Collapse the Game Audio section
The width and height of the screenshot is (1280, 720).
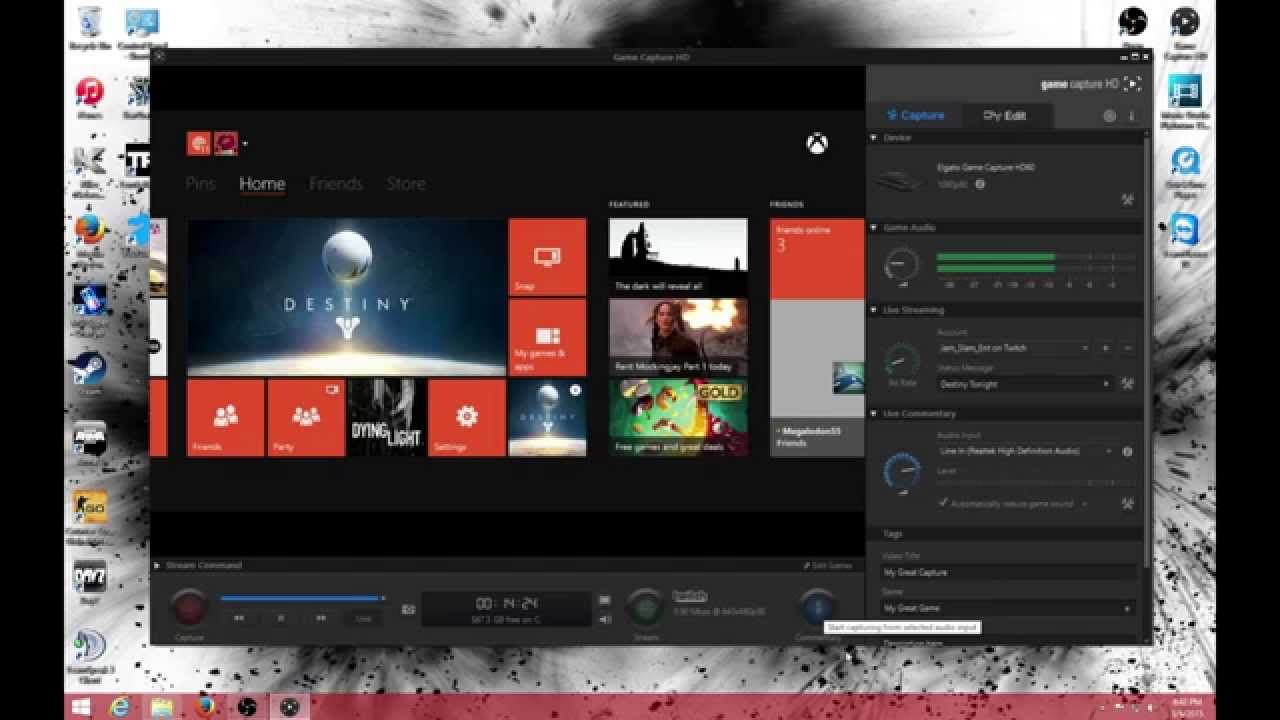coord(873,228)
